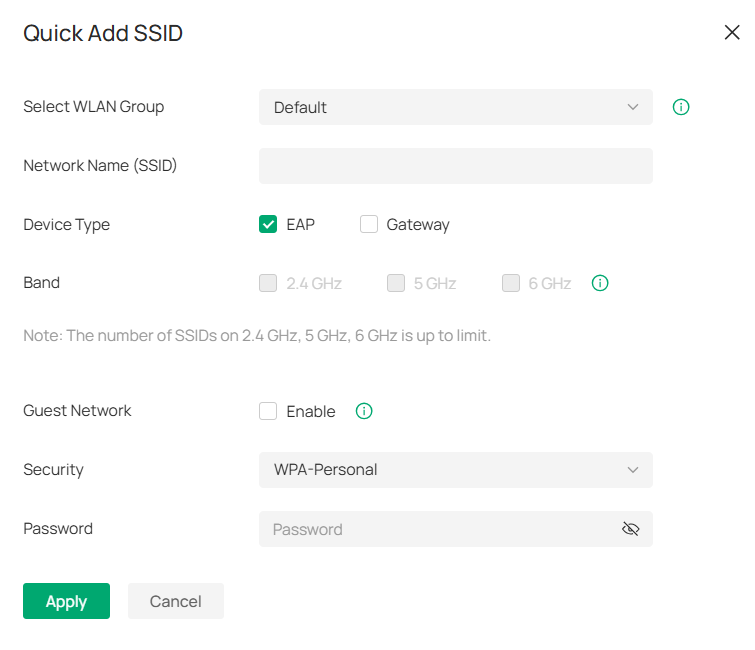Click the Network Name (SSID) label
This screenshot has height=650, width=755.
(100, 166)
